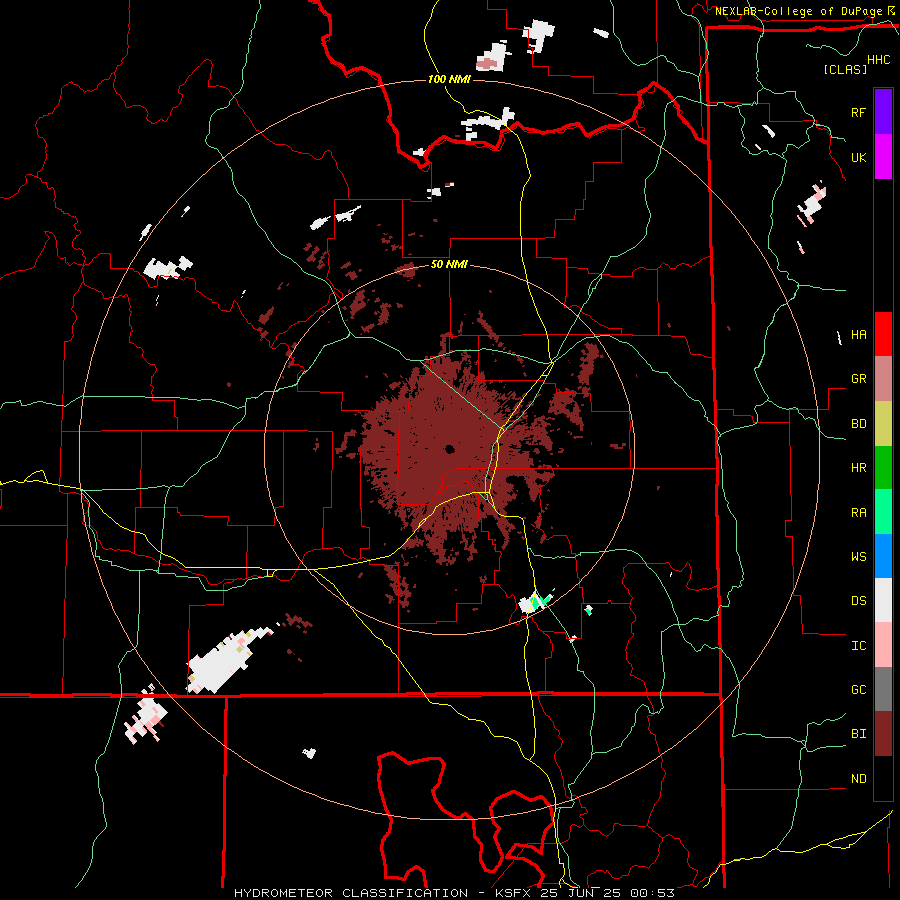
Task: Click the HA red legend swatch
Action: (x=883, y=334)
